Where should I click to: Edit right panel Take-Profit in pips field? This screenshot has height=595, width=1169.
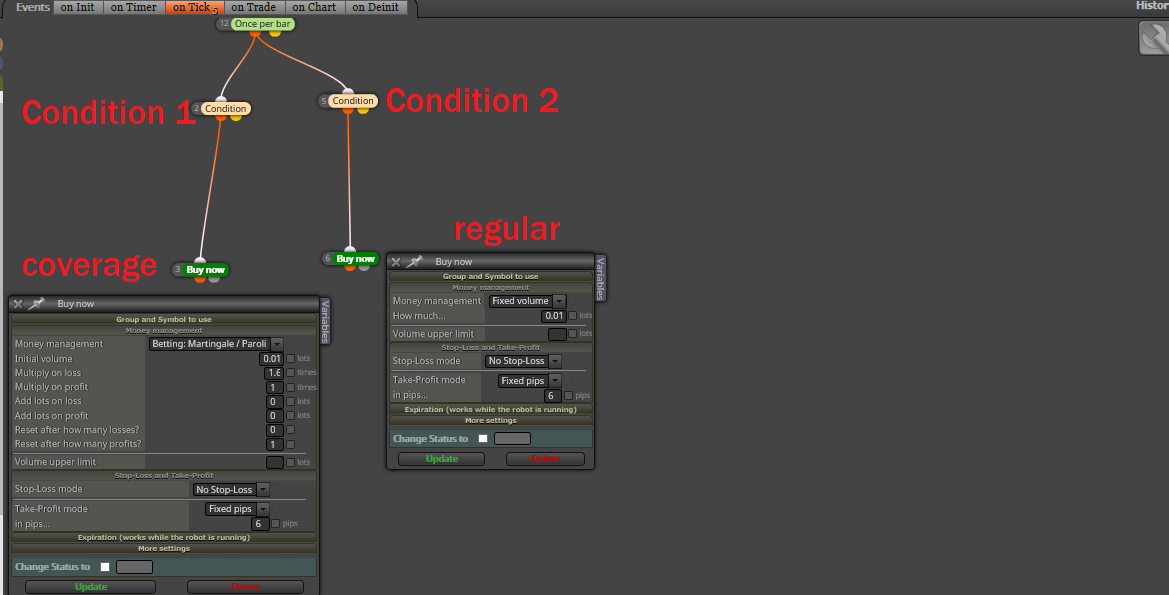click(552, 396)
